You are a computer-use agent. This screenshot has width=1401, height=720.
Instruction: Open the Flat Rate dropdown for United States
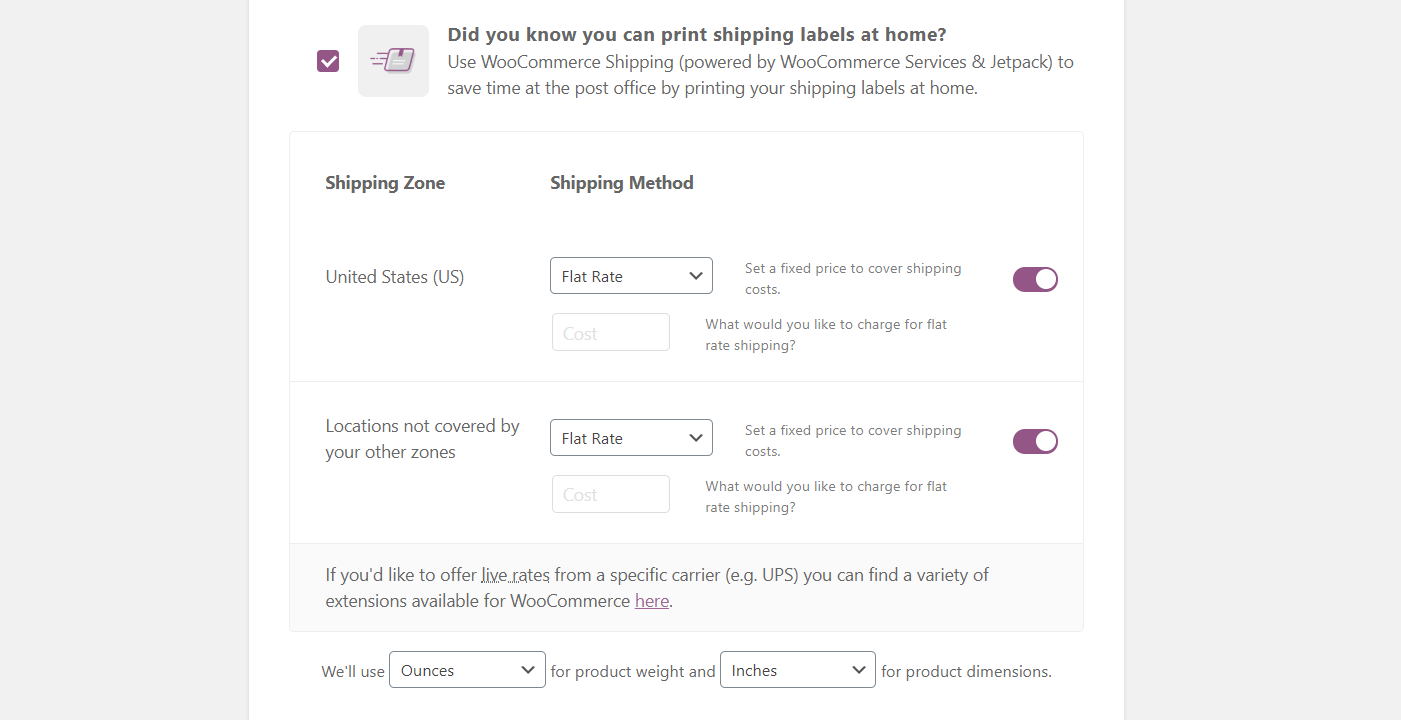click(631, 275)
